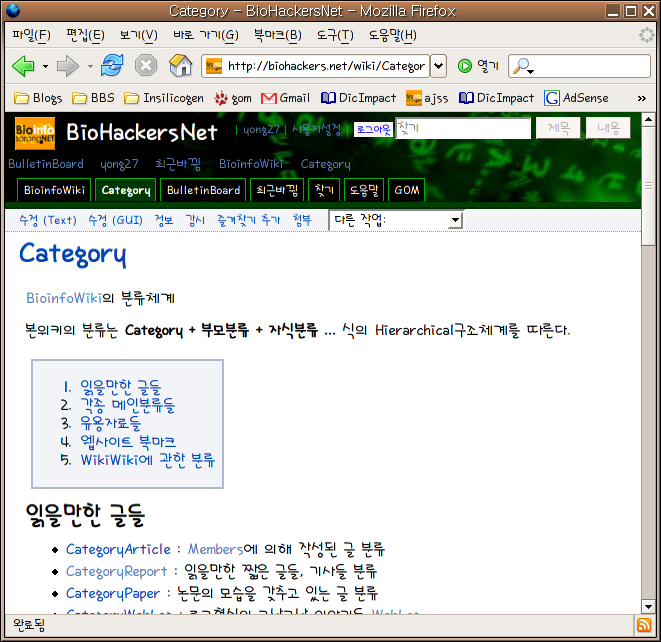This screenshot has height=642, width=661.
Task: Click the Back navigation arrow
Action: pyautogui.click(x=22, y=66)
